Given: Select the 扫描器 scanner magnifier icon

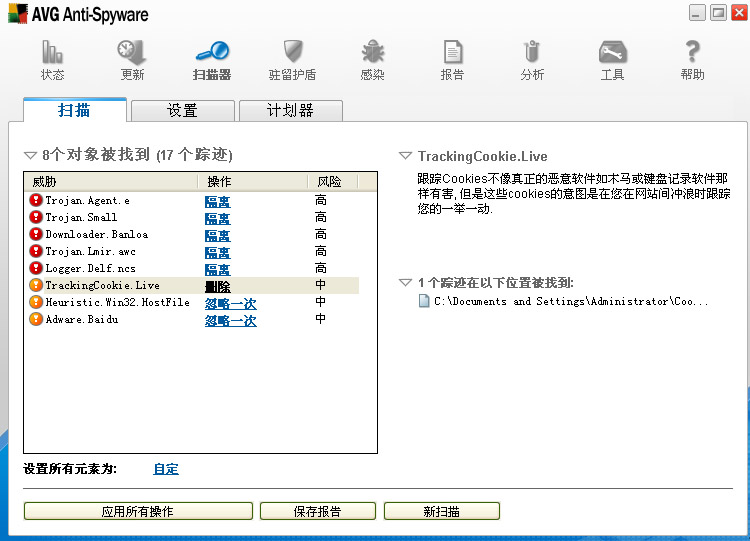Looking at the screenshot, I should coord(212,52).
